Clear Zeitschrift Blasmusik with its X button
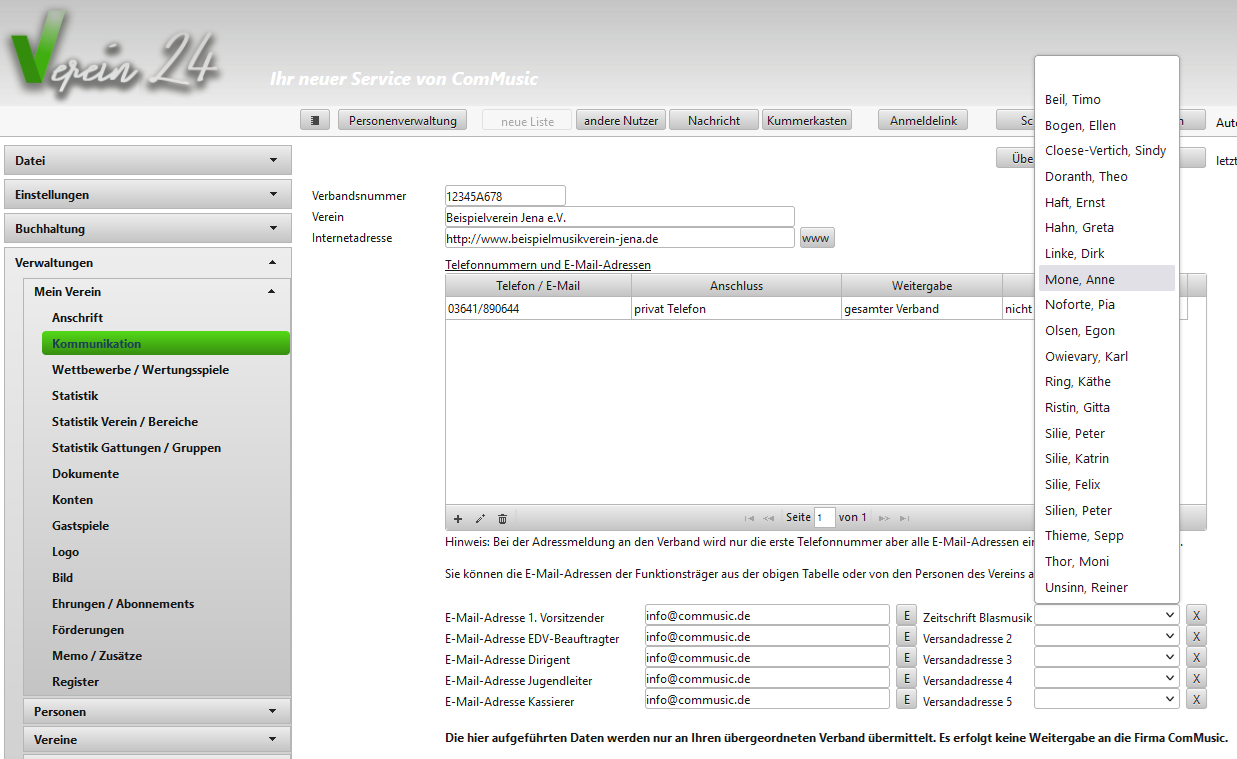This screenshot has width=1237, height=759. pyautogui.click(x=1196, y=615)
